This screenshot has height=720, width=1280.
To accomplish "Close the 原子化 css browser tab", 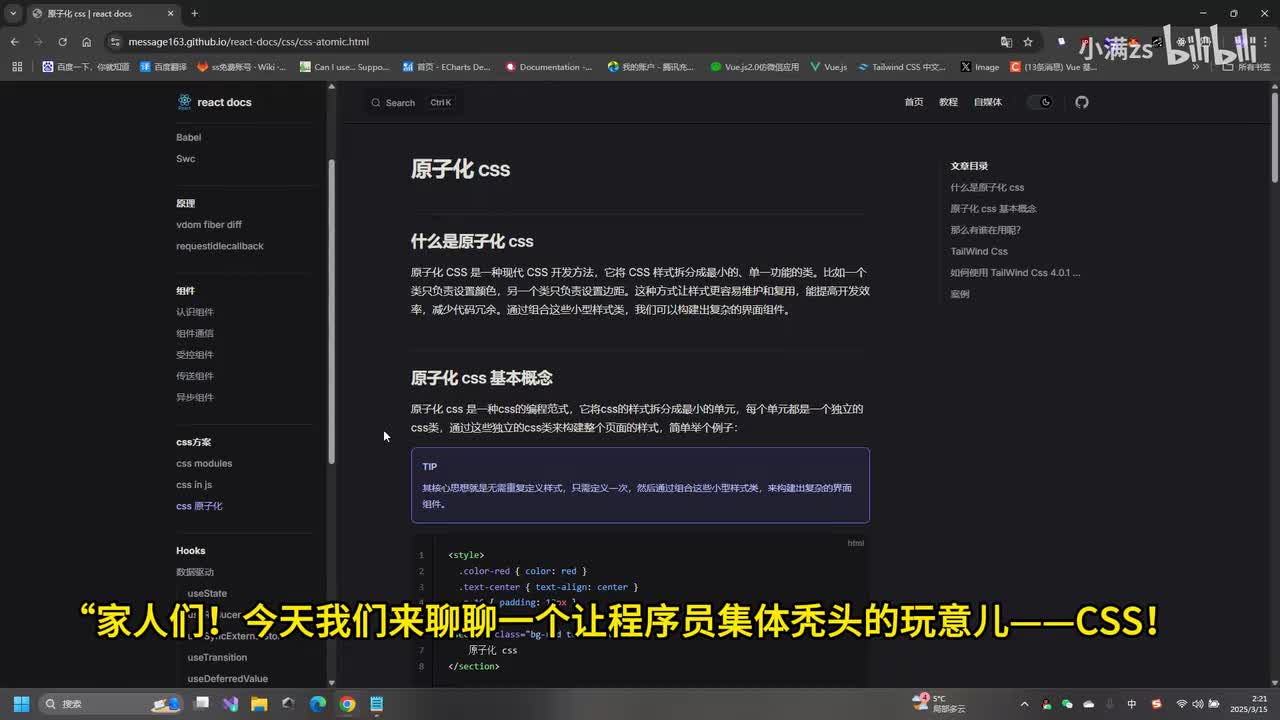I will (x=170, y=13).
